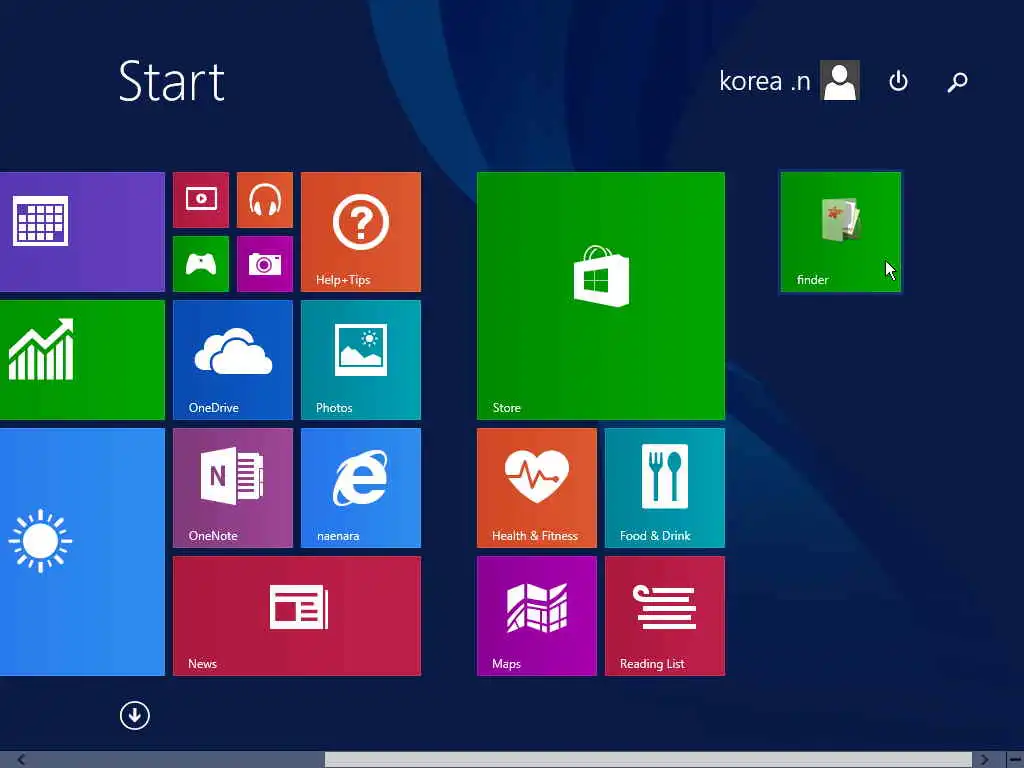The image size is (1024, 768).
Task: Open the Weather sun tile
Action: pos(82,552)
